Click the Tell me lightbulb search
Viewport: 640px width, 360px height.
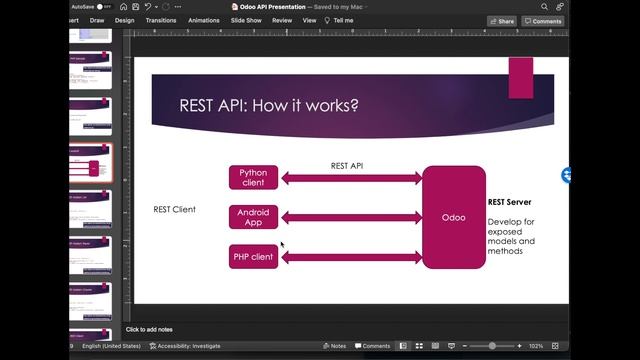(339, 20)
